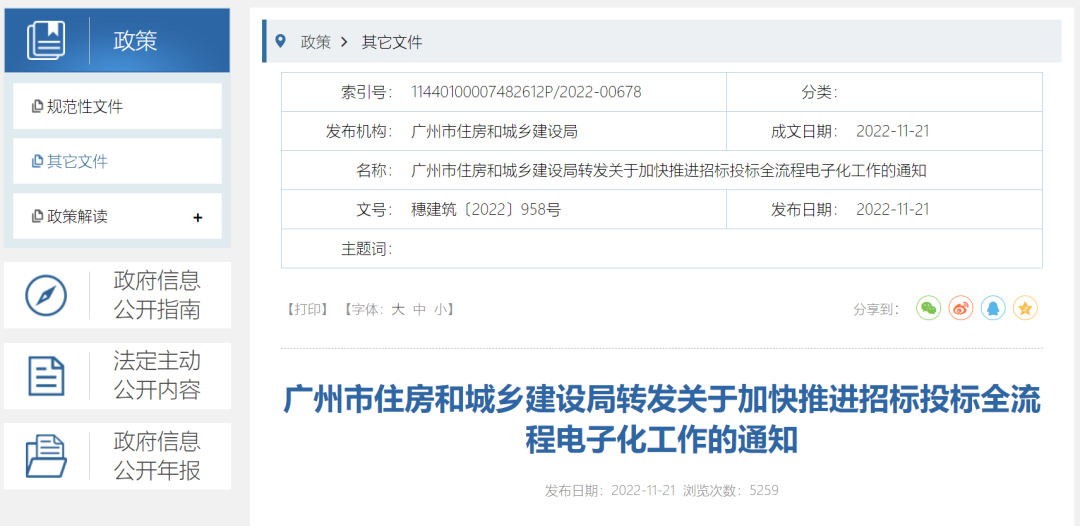Viewport: 1080px width, 526px height.
Task: Click the folder icon beside 政府信息公开年报
Action: click(x=46, y=456)
